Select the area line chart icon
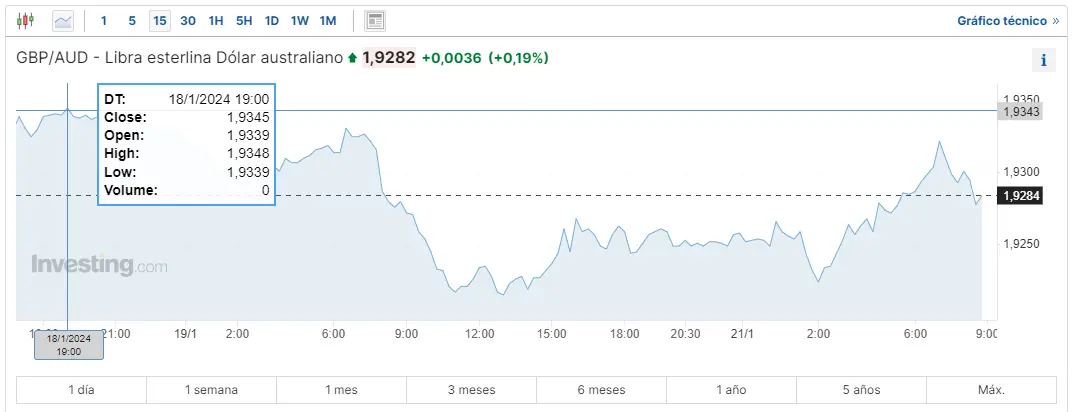1074x412 pixels. (63, 21)
